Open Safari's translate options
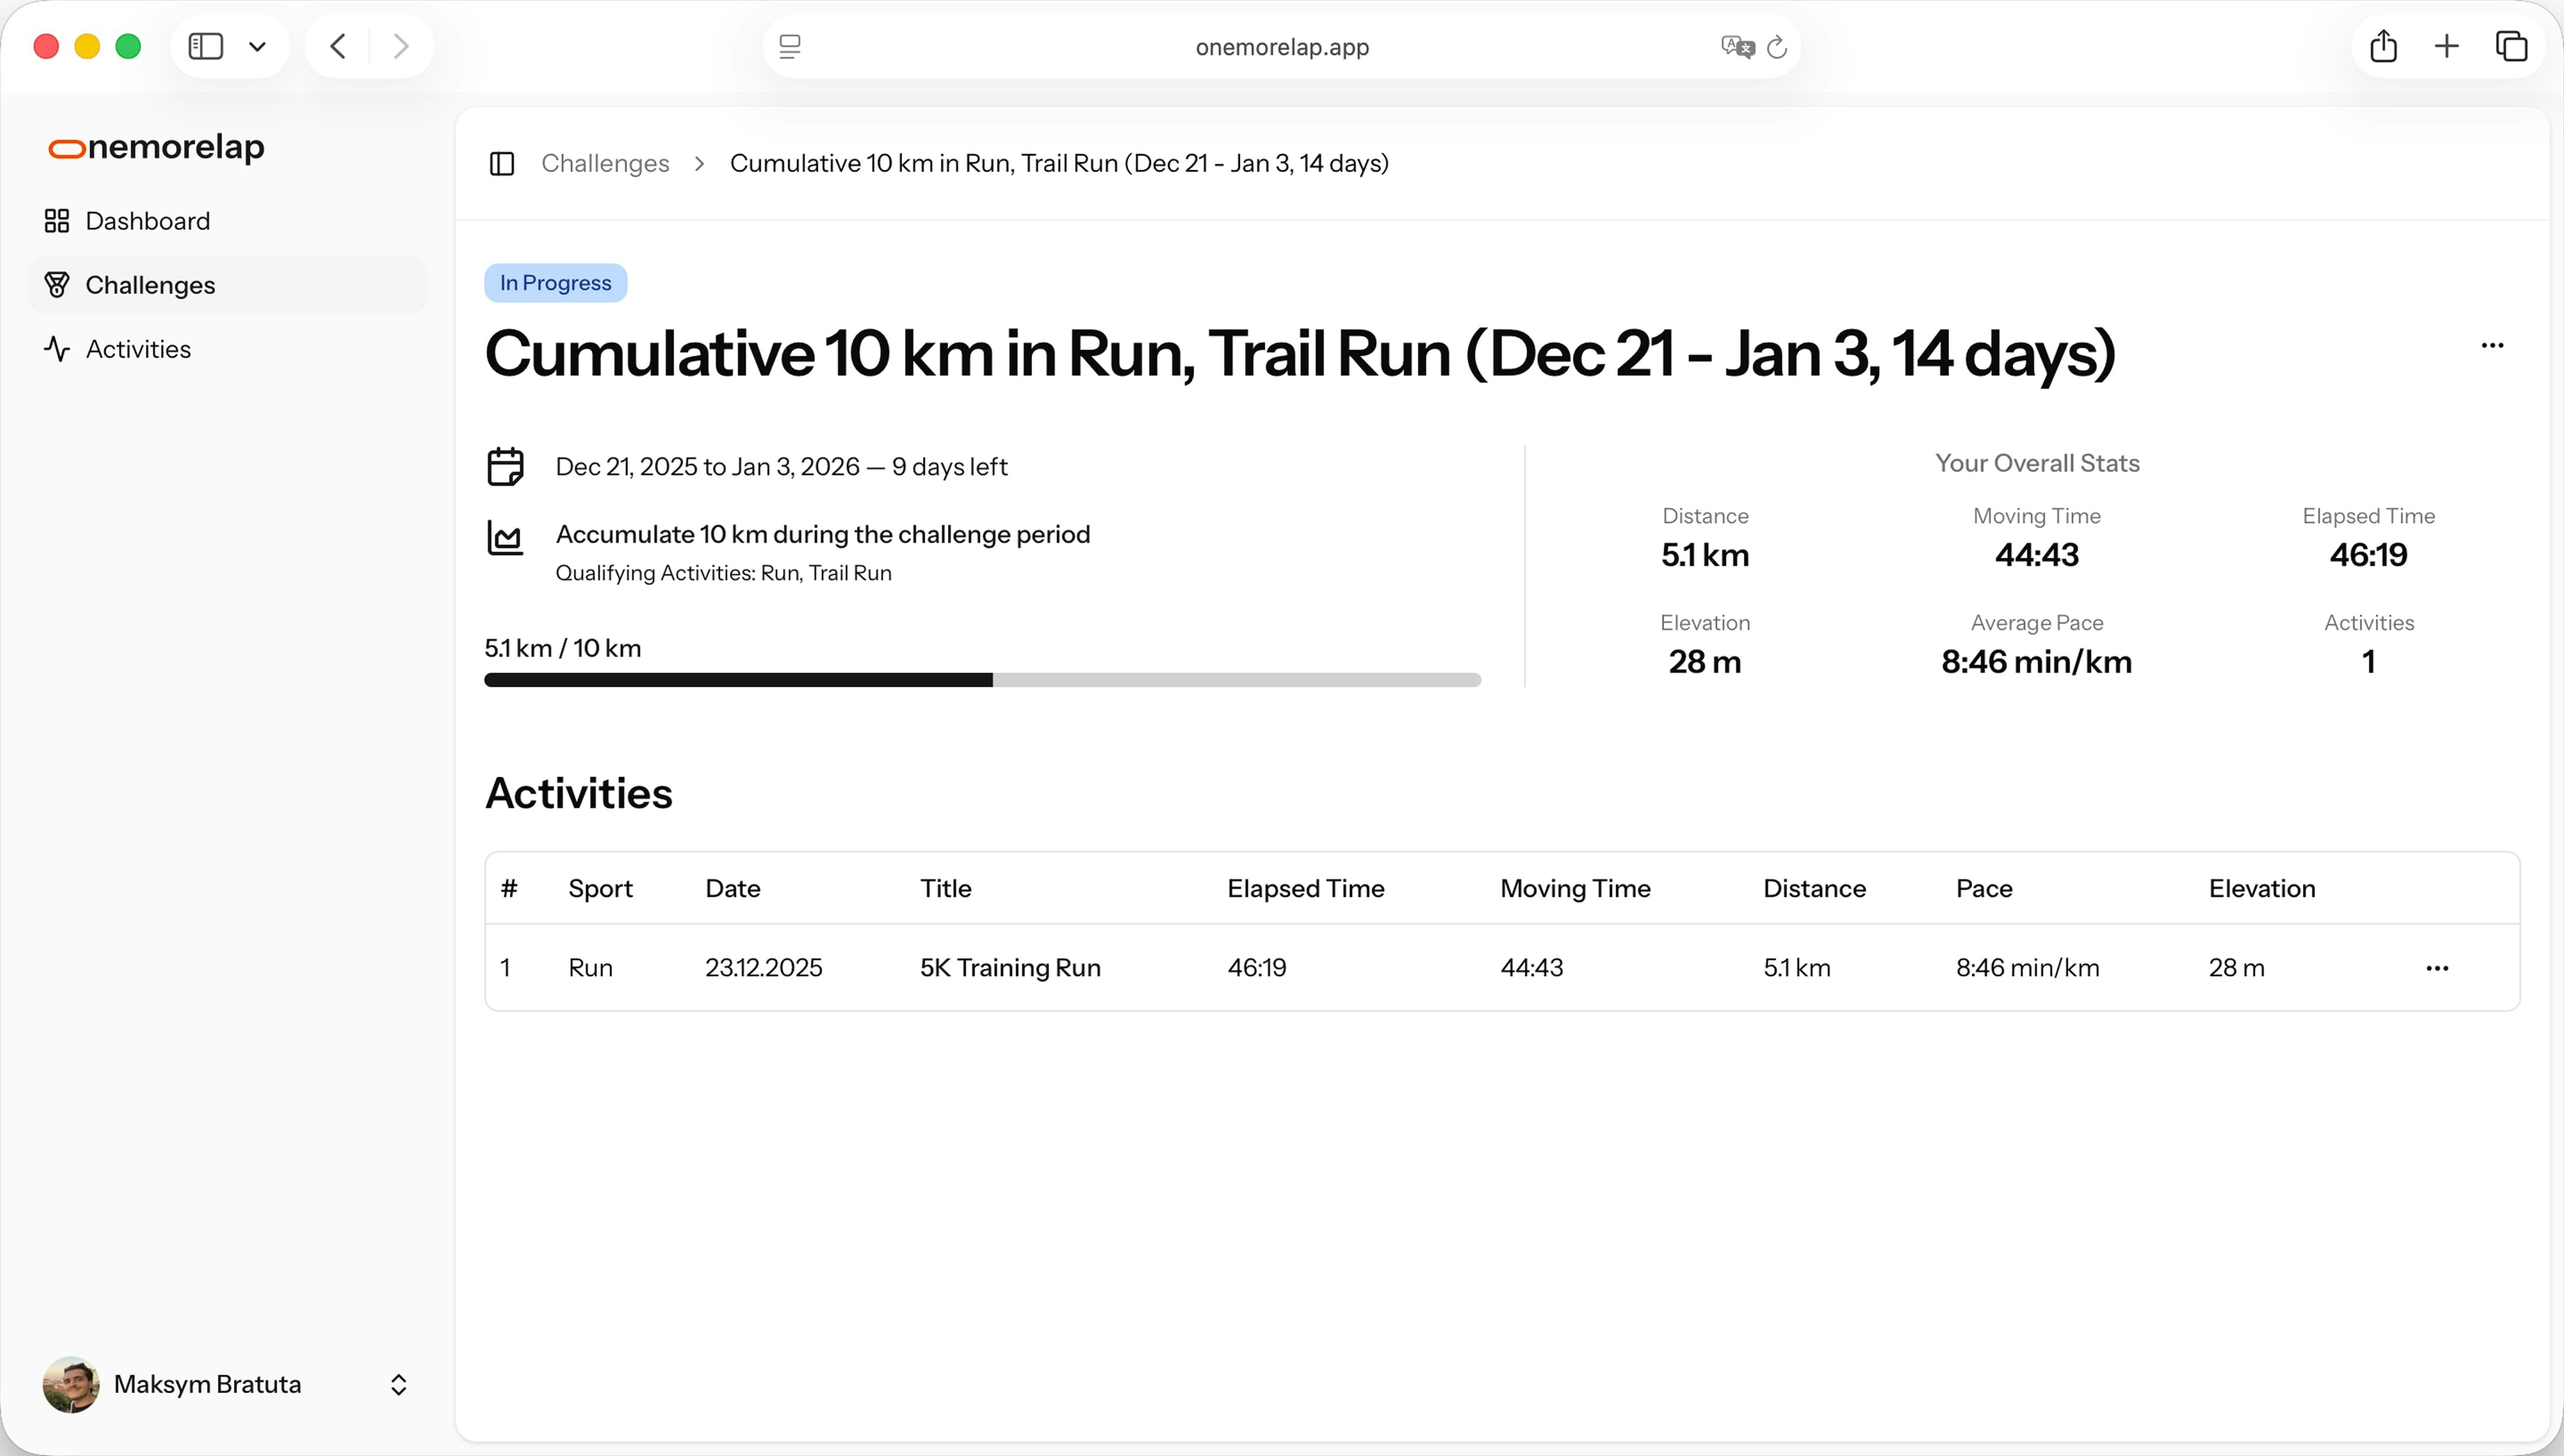 [x=1736, y=47]
